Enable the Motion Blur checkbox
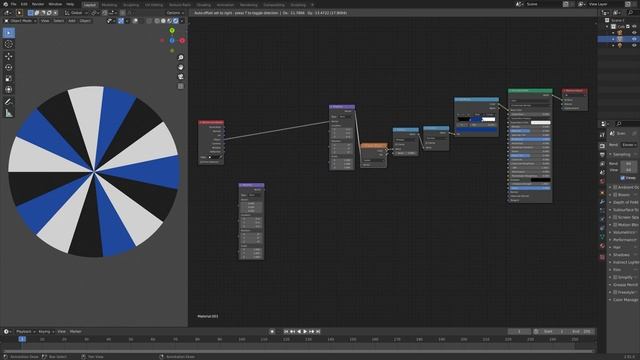 point(615,225)
